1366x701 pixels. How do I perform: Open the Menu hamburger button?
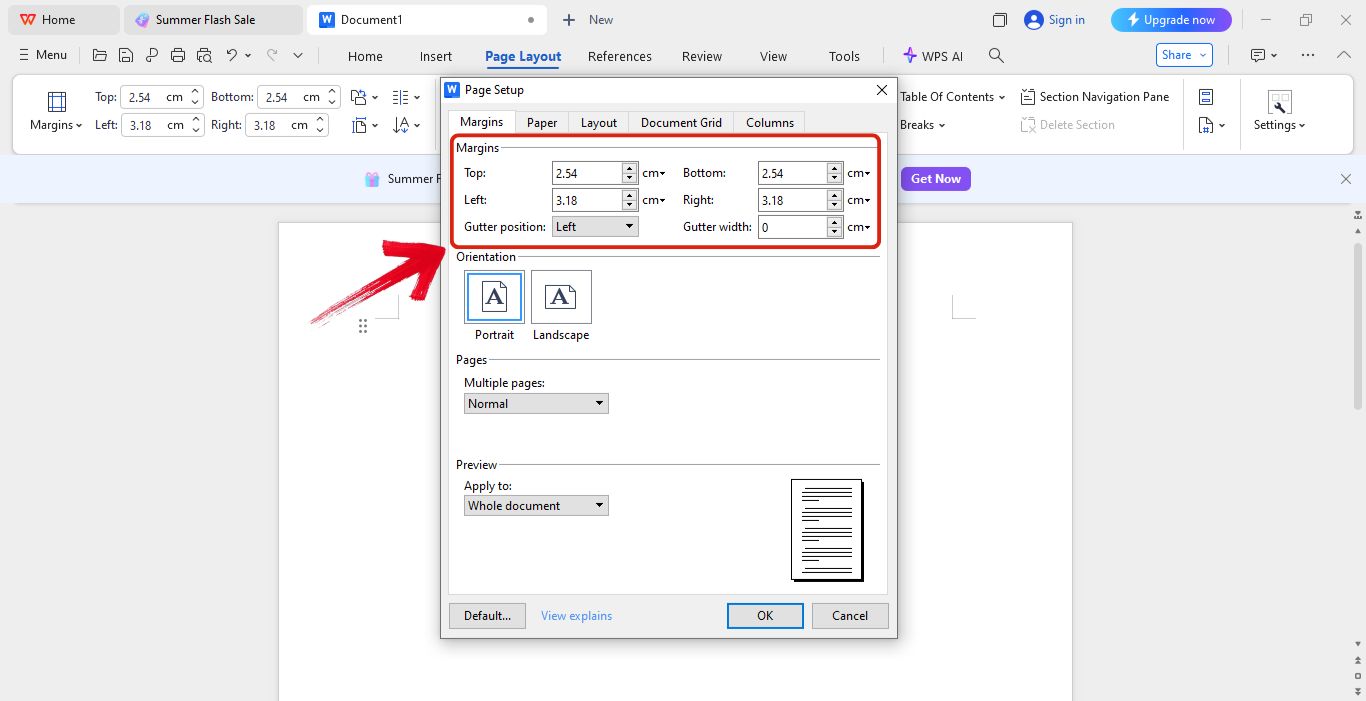(43, 55)
